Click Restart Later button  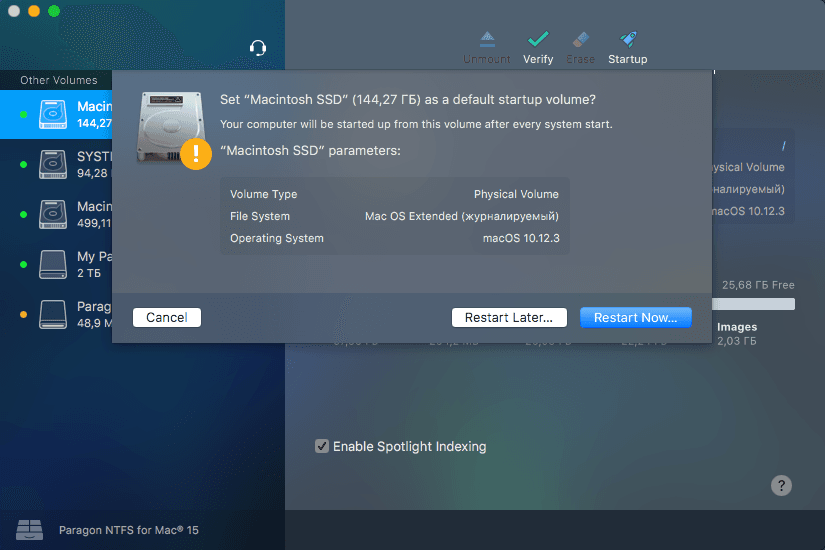tap(509, 317)
